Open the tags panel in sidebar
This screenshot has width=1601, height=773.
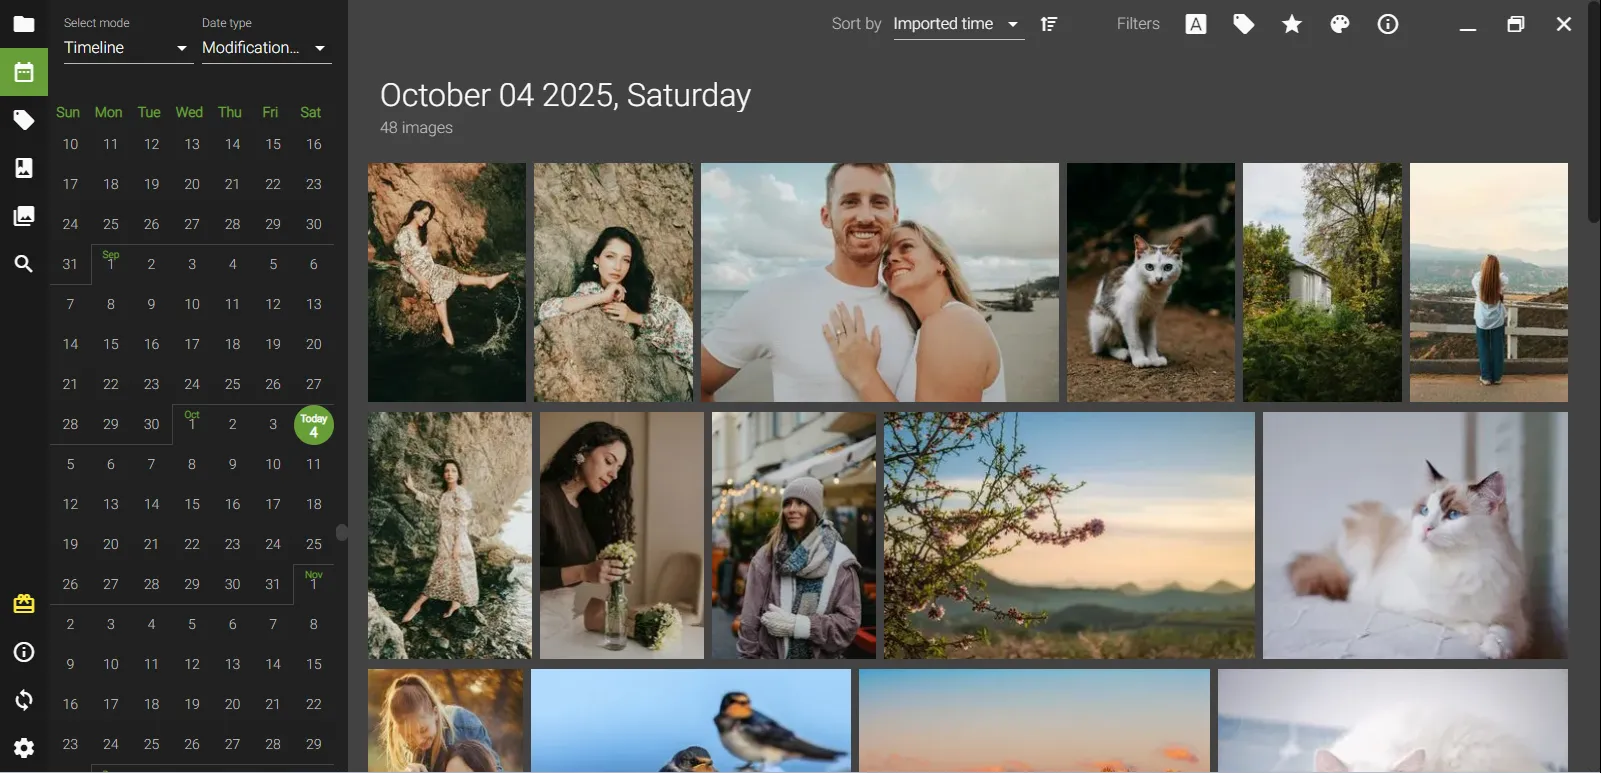point(24,120)
